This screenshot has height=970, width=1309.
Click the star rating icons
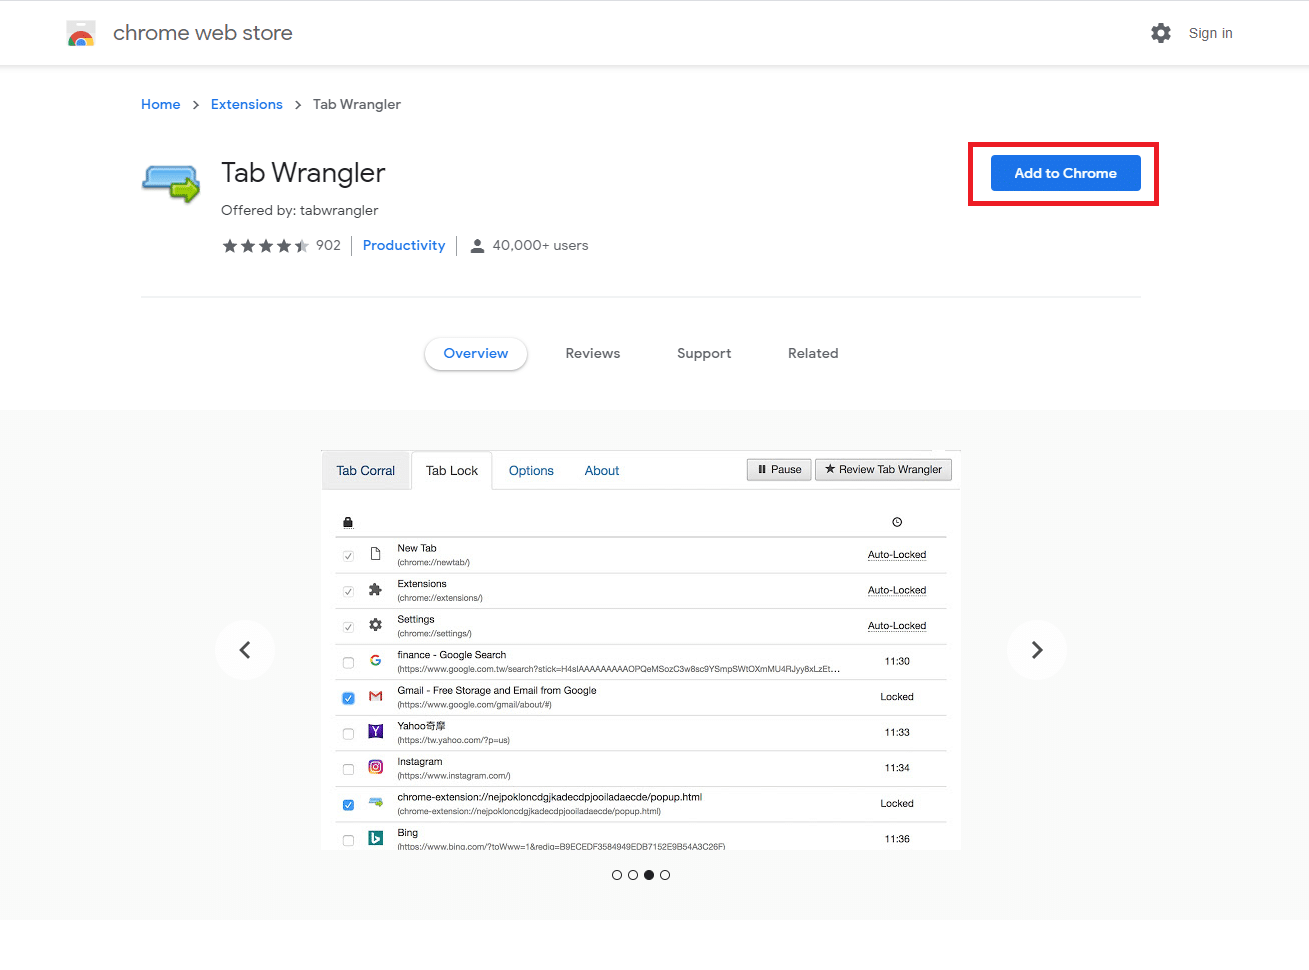point(265,246)
